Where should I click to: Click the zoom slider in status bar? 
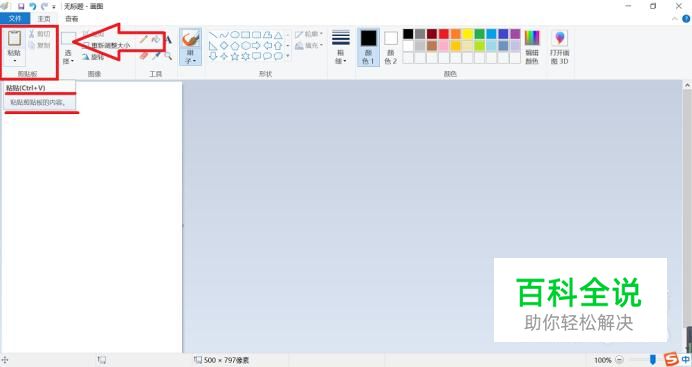[653, 360]
